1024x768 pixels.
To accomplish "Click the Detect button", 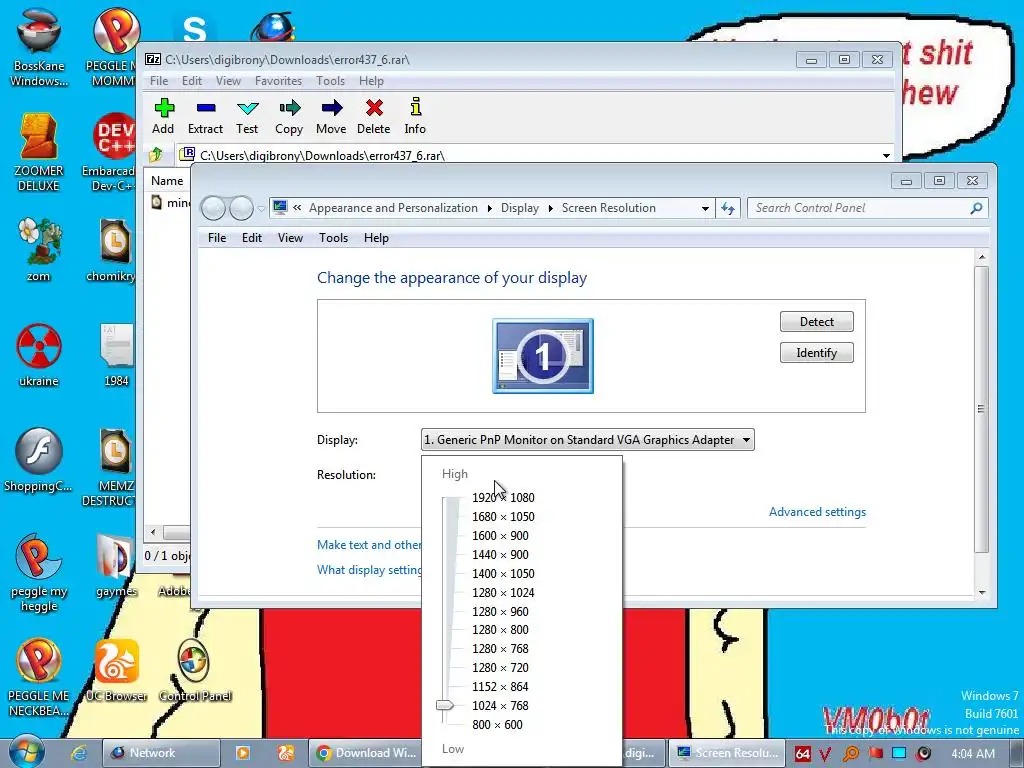I will click(x=816, y=321).
